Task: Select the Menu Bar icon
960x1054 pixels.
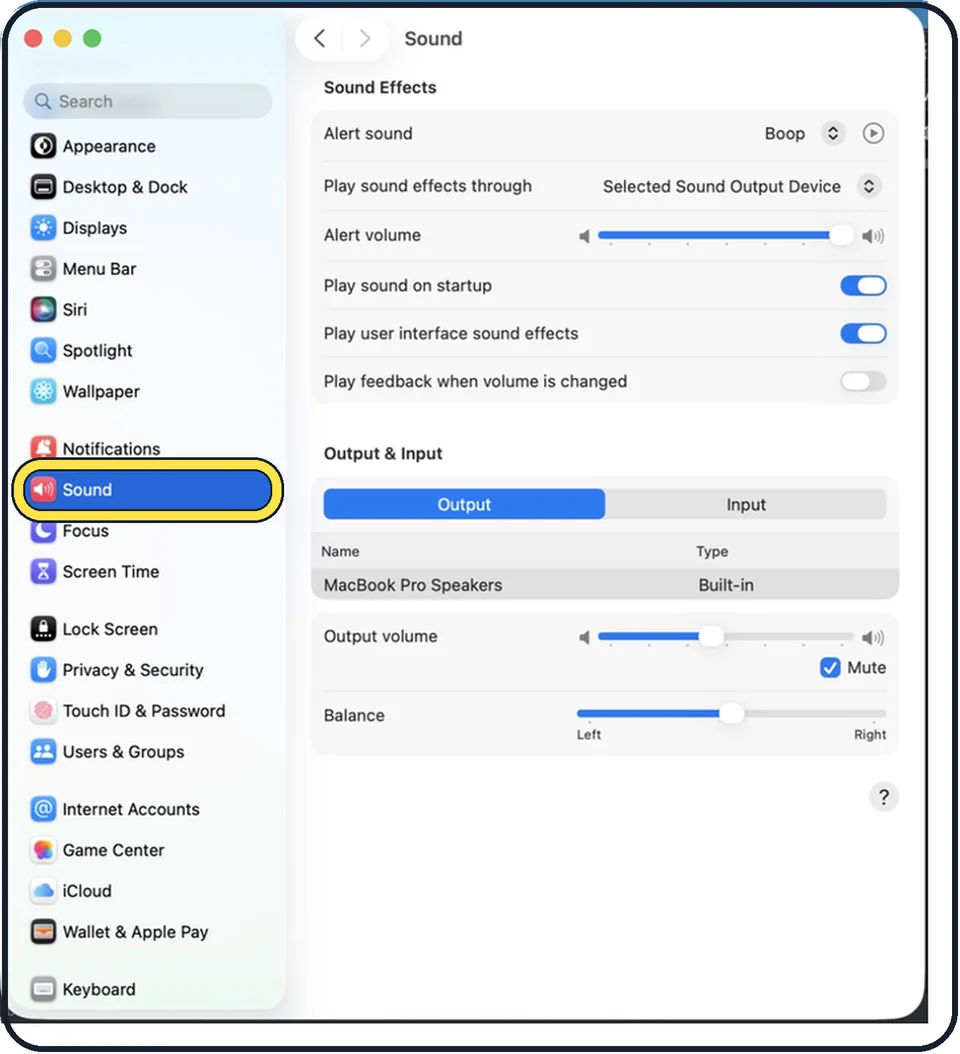Action: (44, 269)
